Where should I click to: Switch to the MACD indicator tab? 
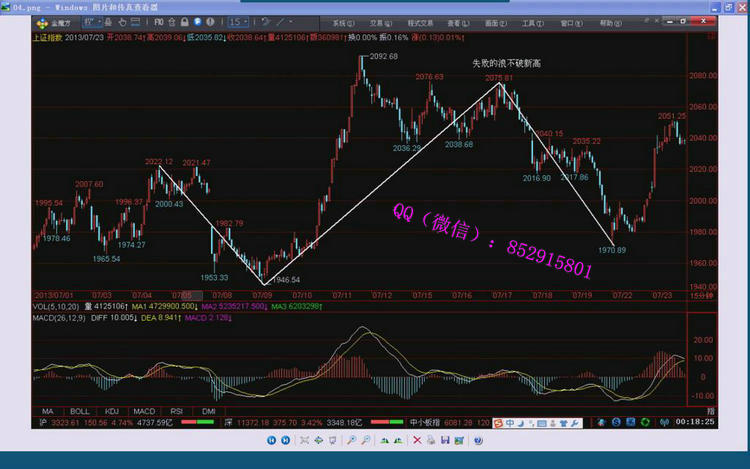coord(145,411)
